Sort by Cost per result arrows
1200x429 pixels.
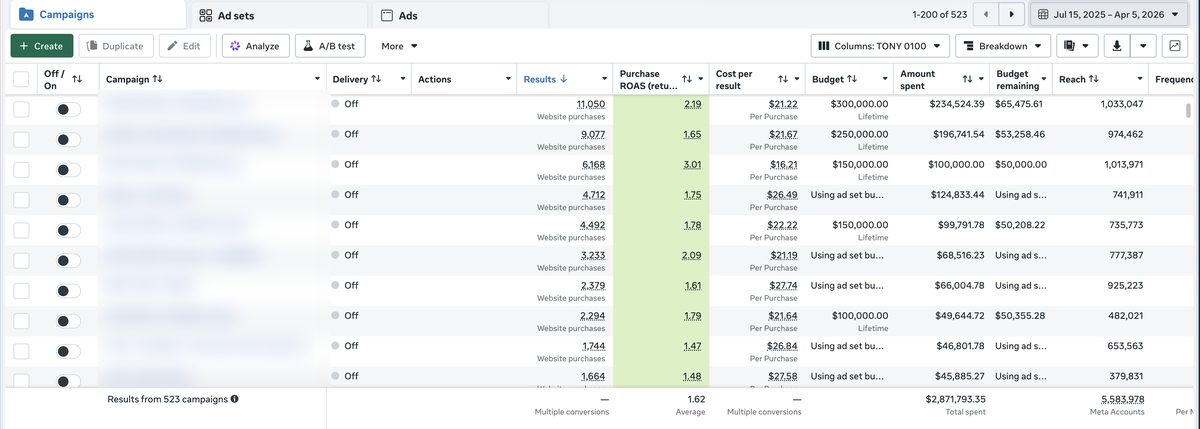coord(783,79)
